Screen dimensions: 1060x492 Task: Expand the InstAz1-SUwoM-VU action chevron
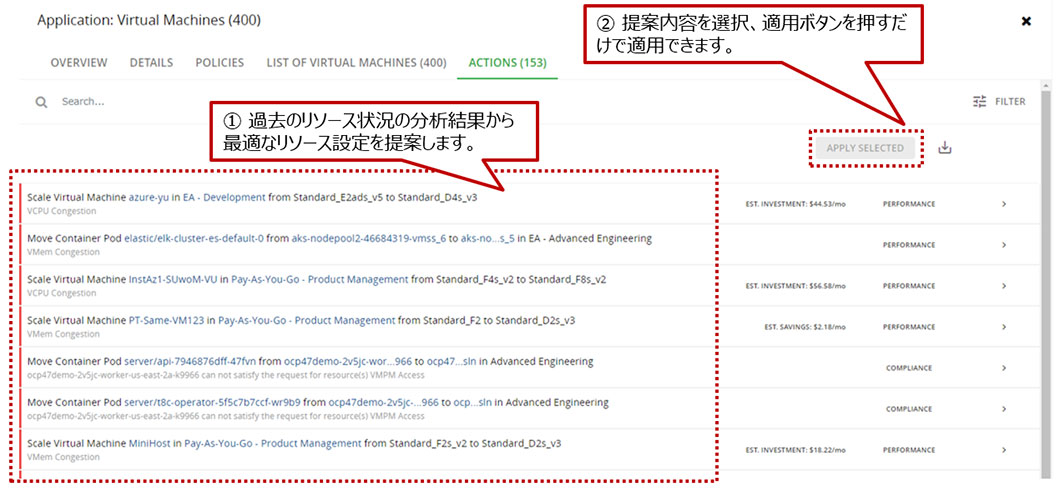coord(1003,286)
